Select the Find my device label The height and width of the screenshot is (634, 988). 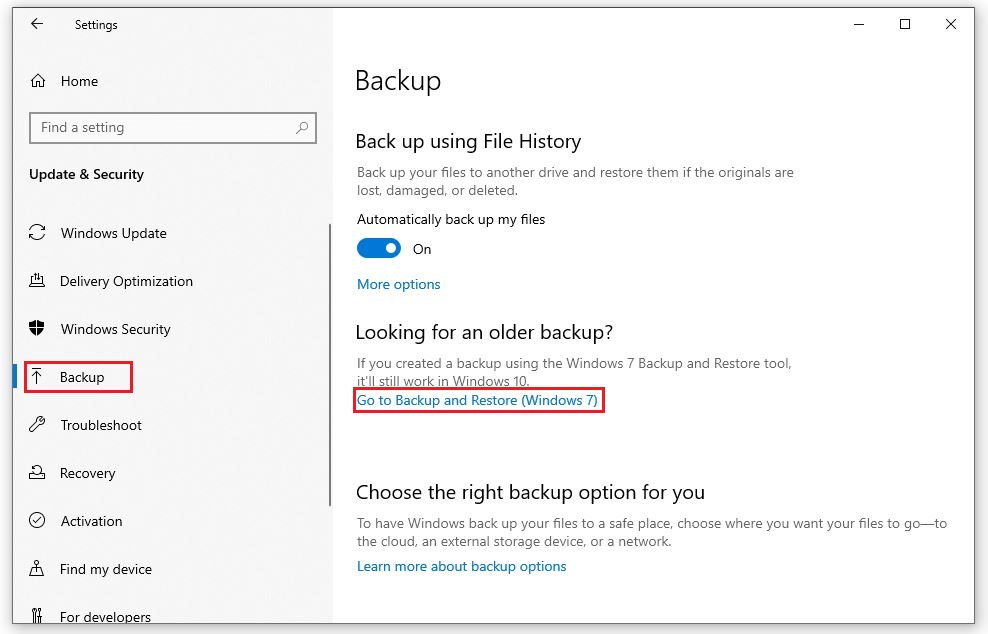click(x=105, y=569)
